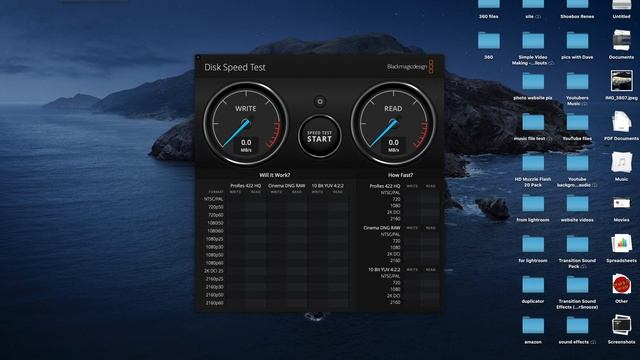
Task: Expand the Other stack
Action: pos(621,284)
